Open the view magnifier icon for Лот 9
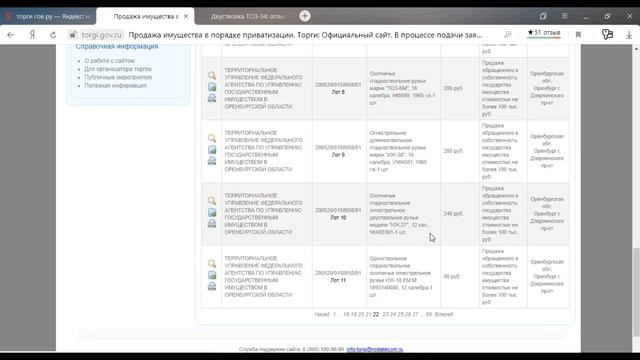This screenshot has height=360, width=640. (x=212, y=138)
